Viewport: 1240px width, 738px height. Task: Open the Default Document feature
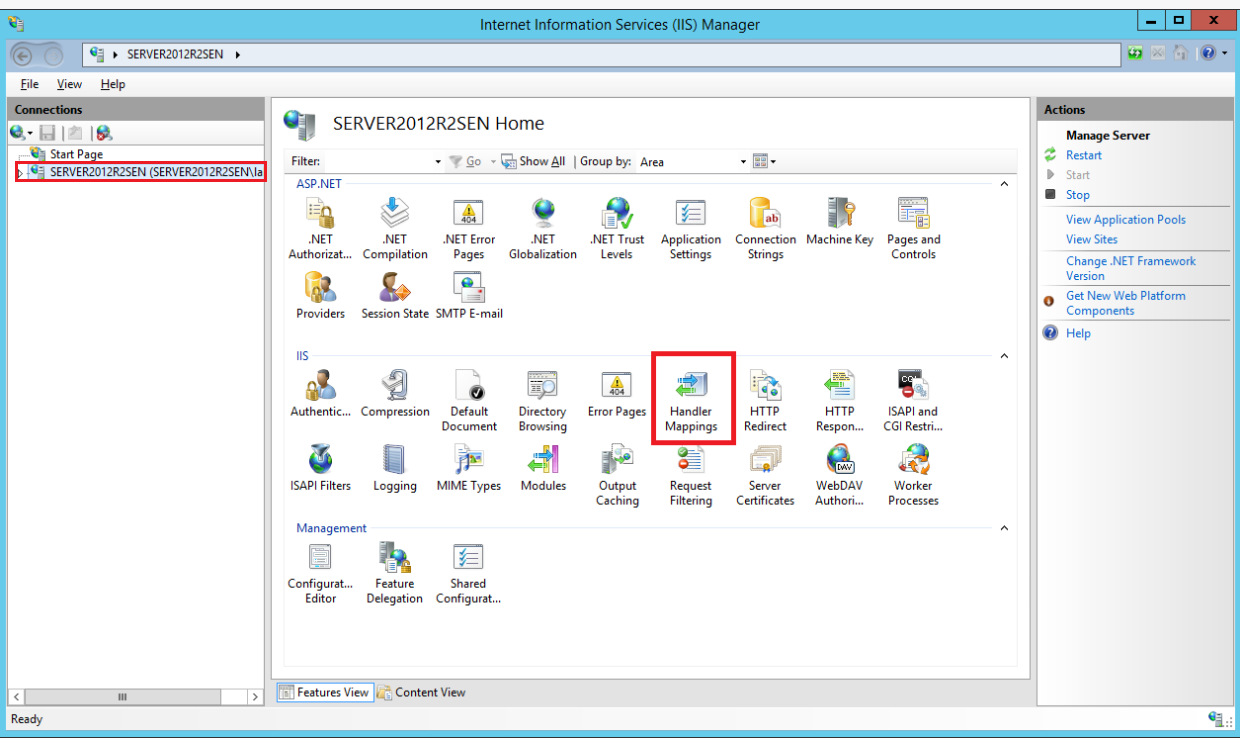pyautogui.click(x=469, y=401)
